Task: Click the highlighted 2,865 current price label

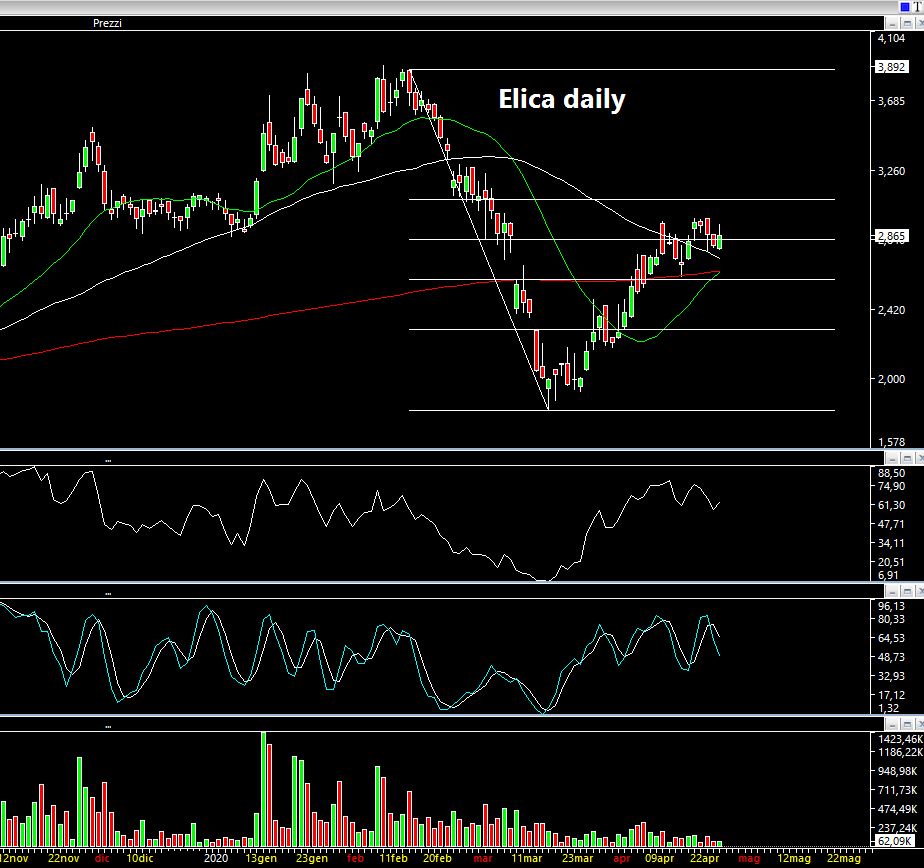Action: pos(891,236)
